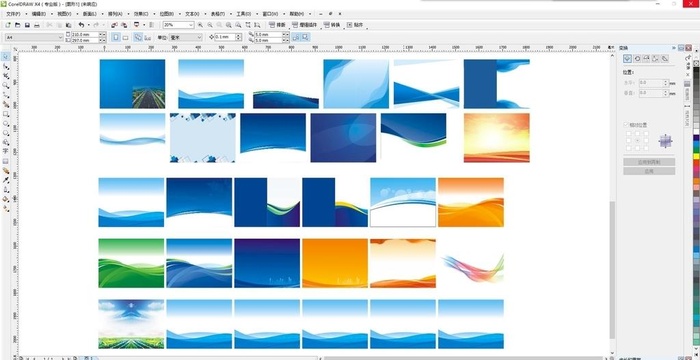The width and height of the screenshot is (700, 360).
Task: Check the bottom-right anchor point box
Action: tap(646, 148)
